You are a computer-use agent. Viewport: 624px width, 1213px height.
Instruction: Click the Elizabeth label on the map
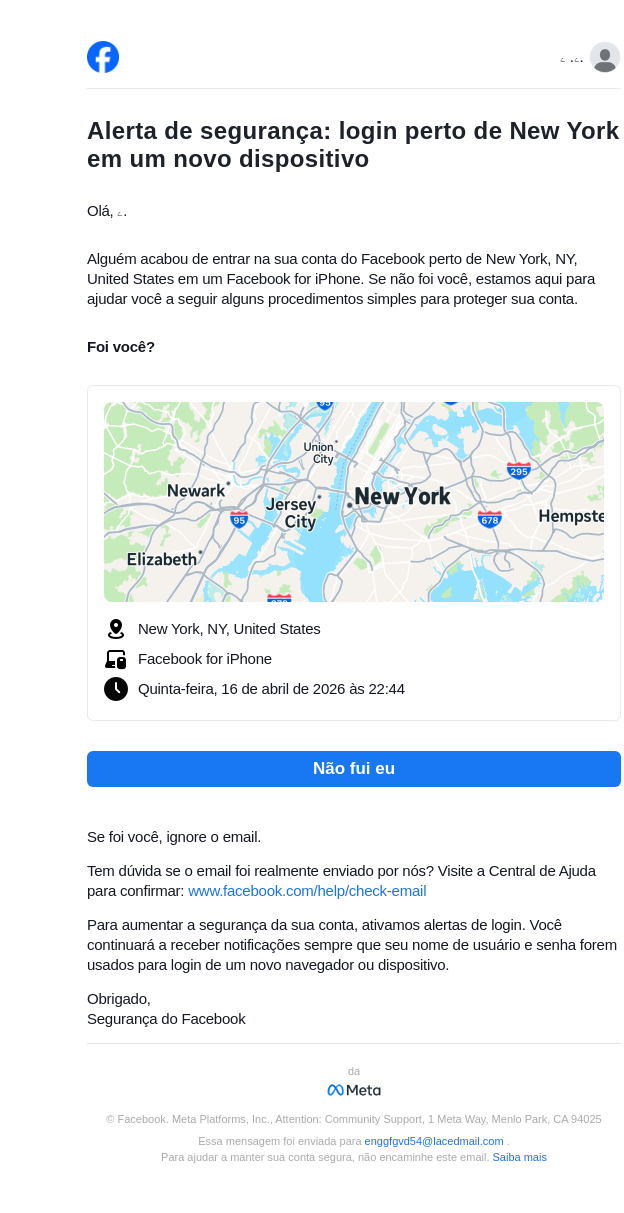tap(162, 559)
